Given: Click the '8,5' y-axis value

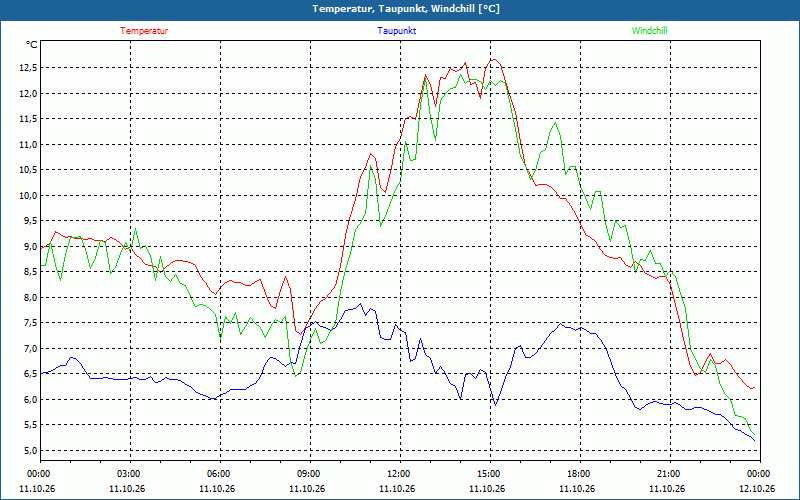Looking at the screenshot, I should click(31, 272).
